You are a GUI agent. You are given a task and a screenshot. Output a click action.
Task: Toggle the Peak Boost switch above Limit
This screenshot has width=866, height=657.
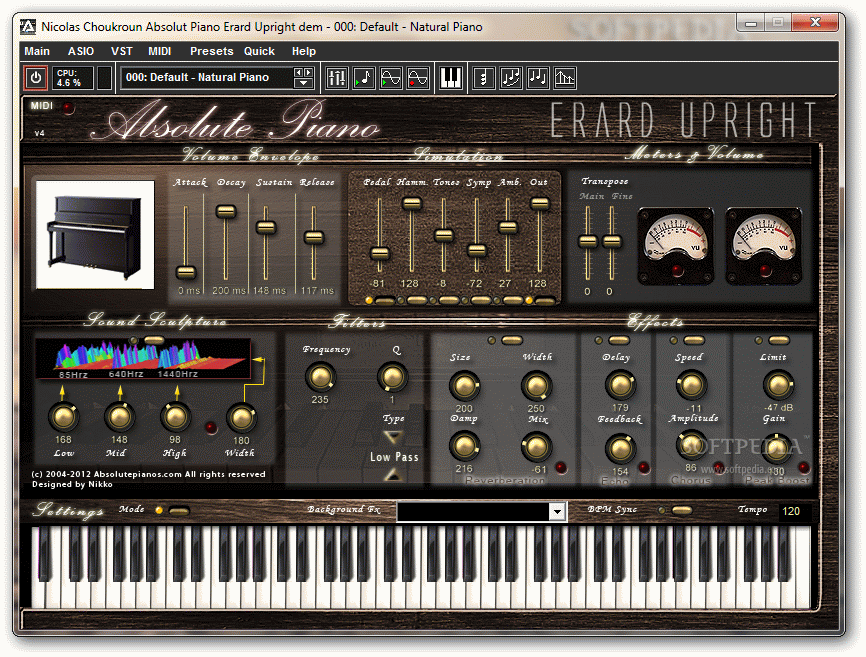(x=779, y=341)
